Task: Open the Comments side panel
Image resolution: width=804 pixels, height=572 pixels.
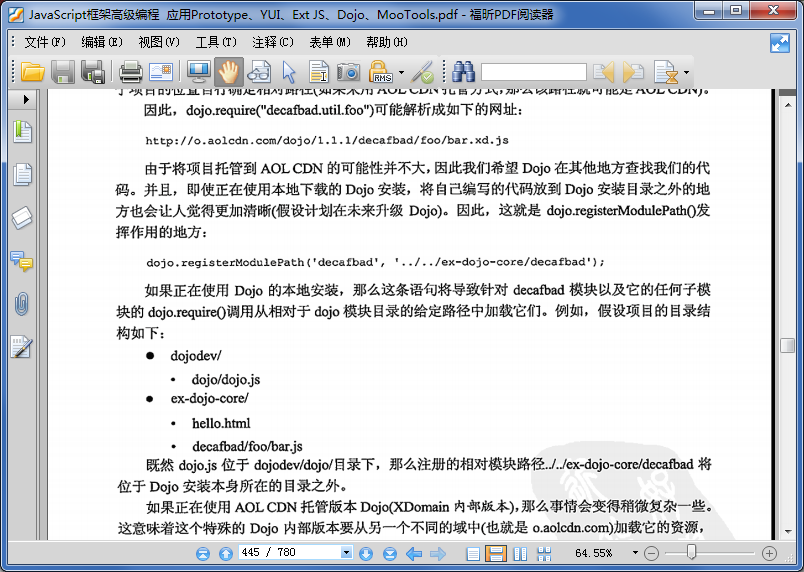Action: (22, 261)
